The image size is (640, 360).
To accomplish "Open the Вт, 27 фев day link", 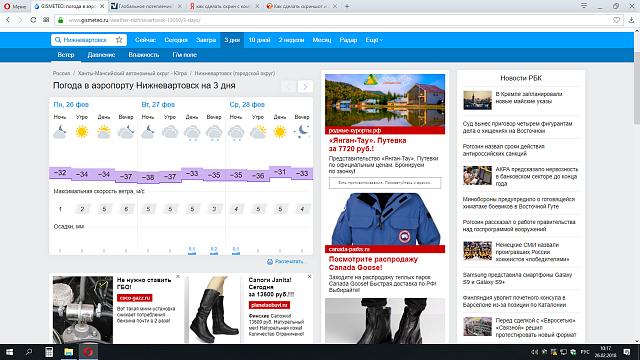I will [158, 104].
